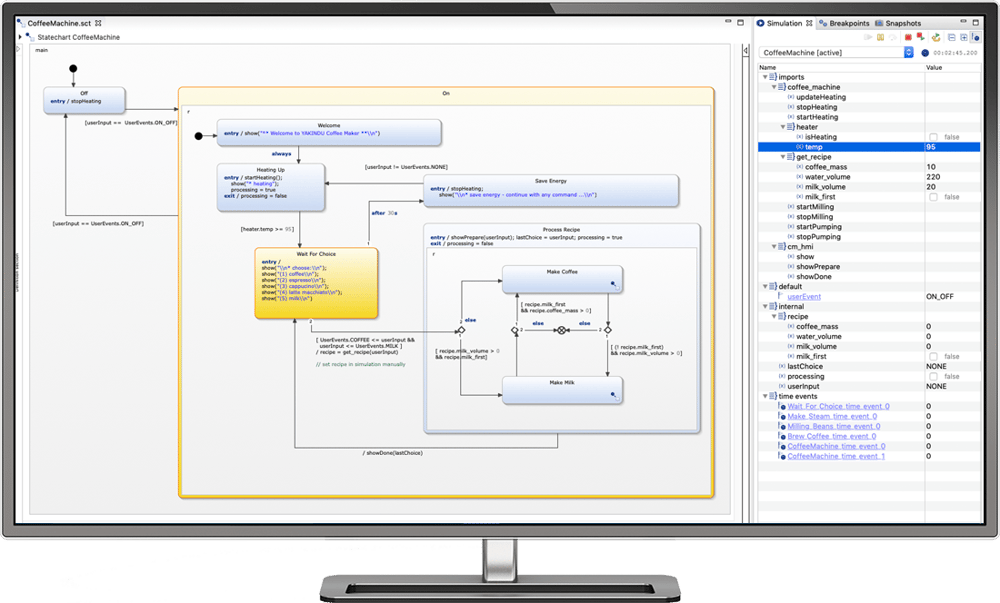Open the Make Milk submachine via its magnifier icon
This screenshot has width=1000, height=603.
coord(613,394)
